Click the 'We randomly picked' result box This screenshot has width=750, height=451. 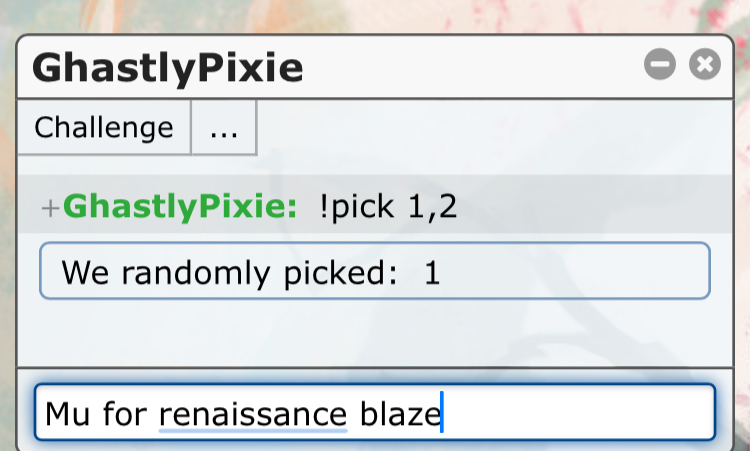[560, 270]
